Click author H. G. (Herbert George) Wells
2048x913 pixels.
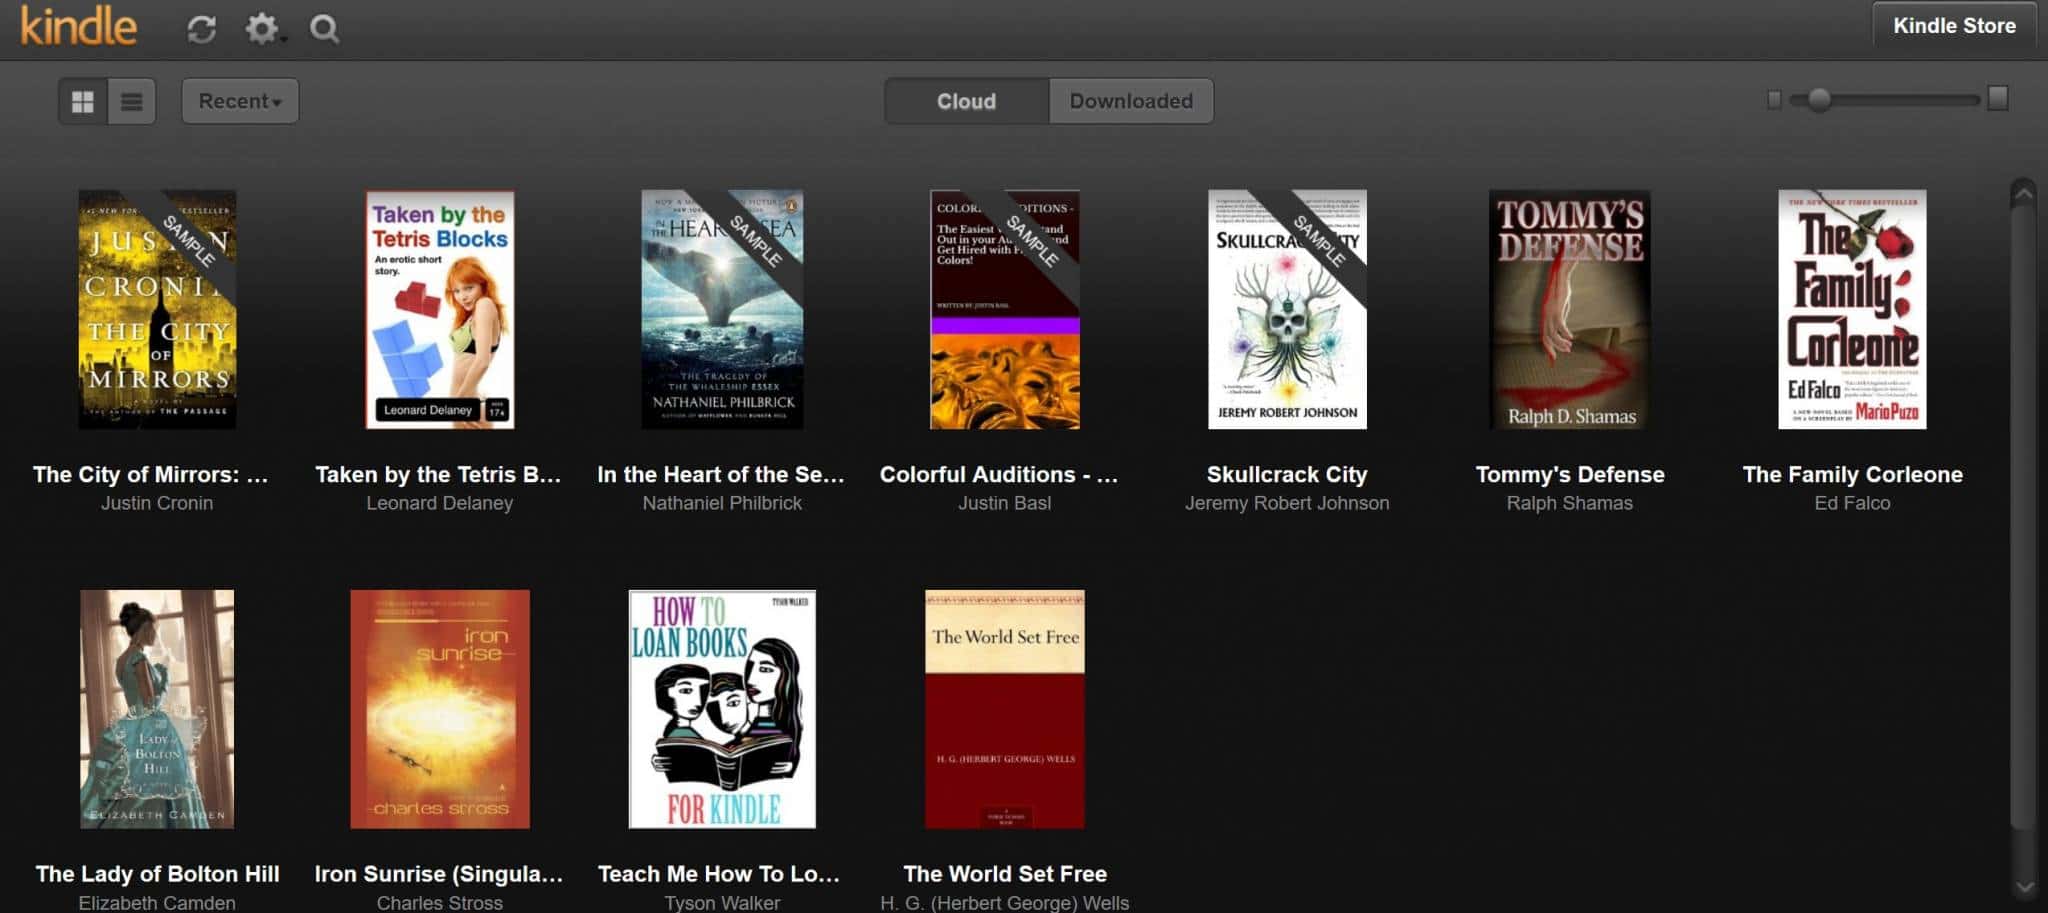click(x=1005, y=902)
